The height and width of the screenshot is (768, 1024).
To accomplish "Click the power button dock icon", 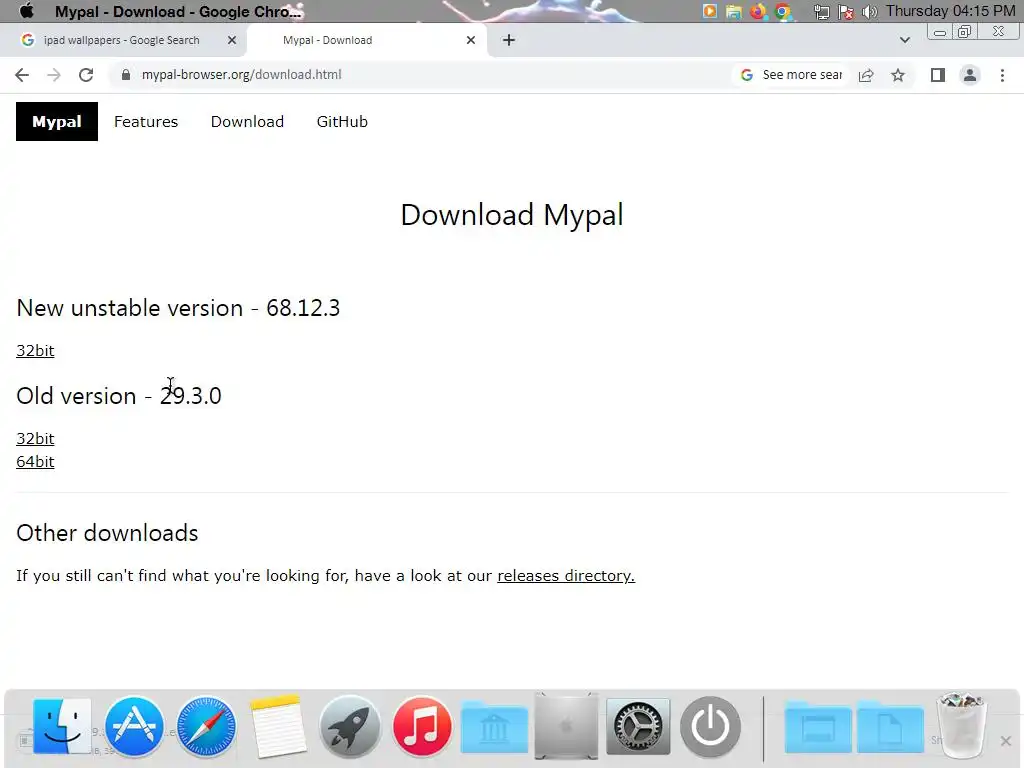I will point(711,726).
